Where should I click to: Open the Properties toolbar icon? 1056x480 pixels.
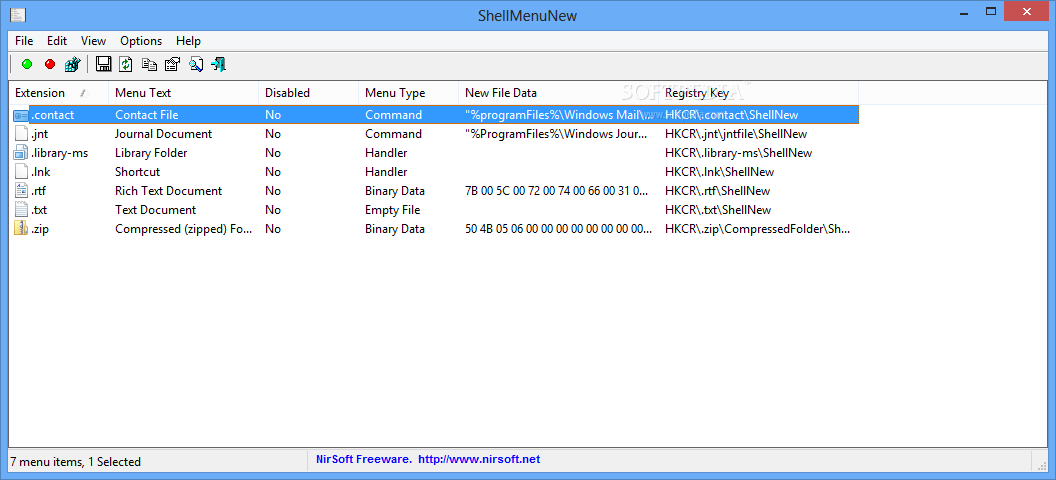click(172, 65)
